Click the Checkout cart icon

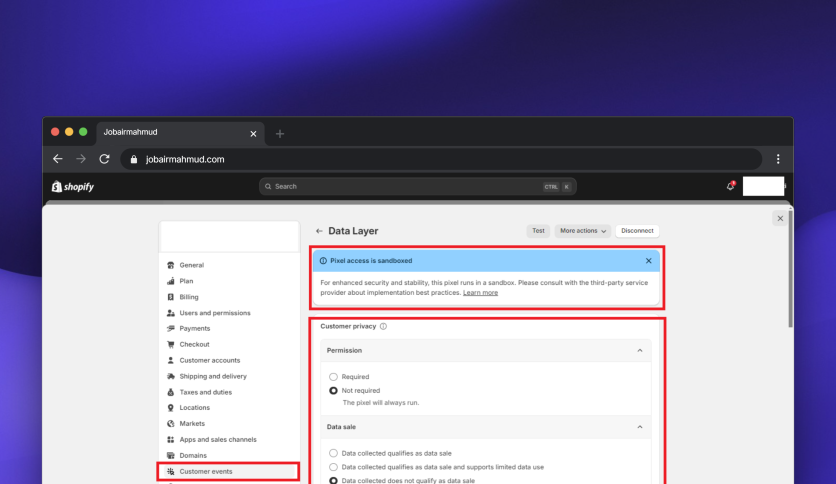[x=171, y=344]
